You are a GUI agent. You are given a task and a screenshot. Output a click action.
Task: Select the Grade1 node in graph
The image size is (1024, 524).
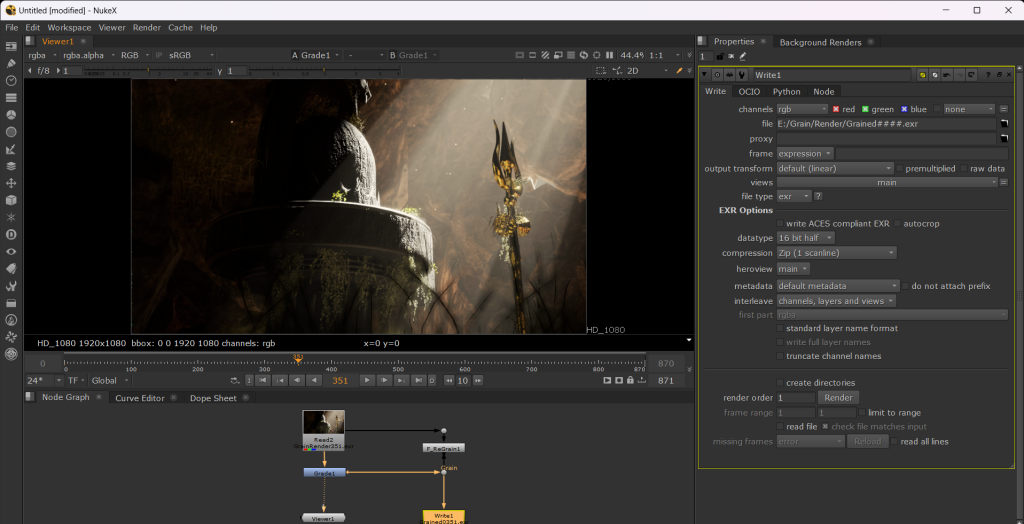click(325, 472)
